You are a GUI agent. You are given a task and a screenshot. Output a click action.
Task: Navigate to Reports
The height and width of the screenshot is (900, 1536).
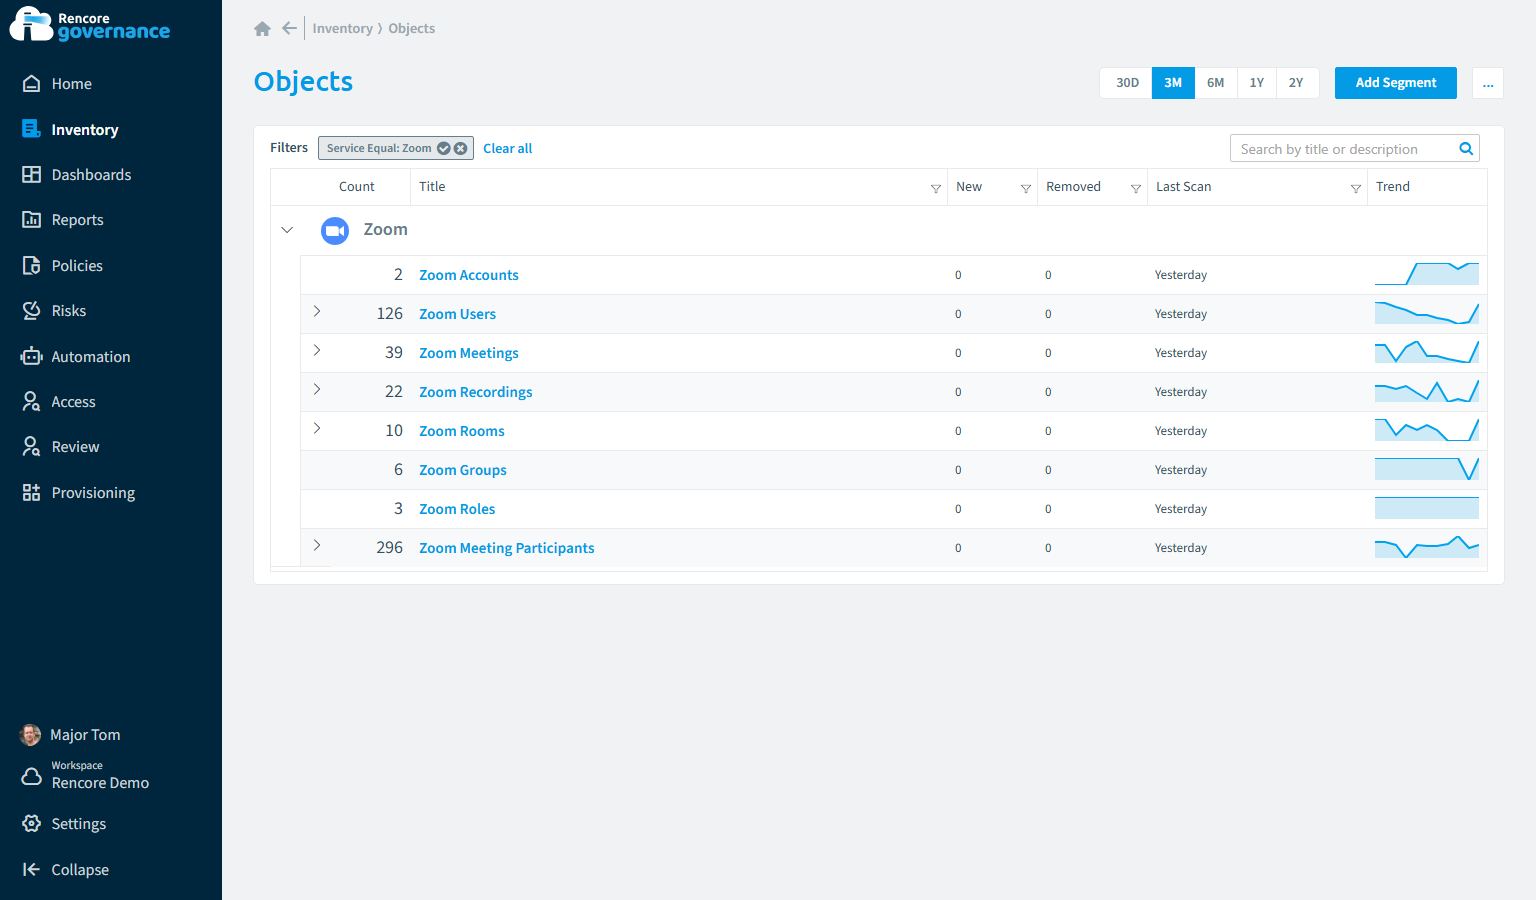coord(77,220)
